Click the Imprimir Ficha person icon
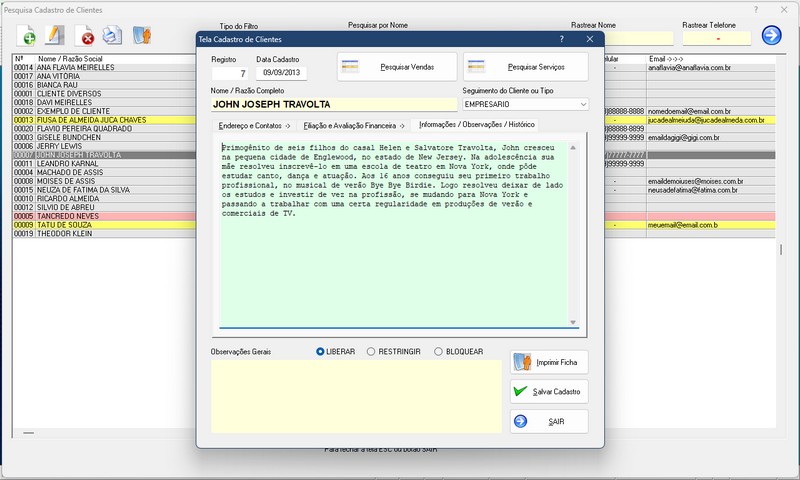 point(522,362)
